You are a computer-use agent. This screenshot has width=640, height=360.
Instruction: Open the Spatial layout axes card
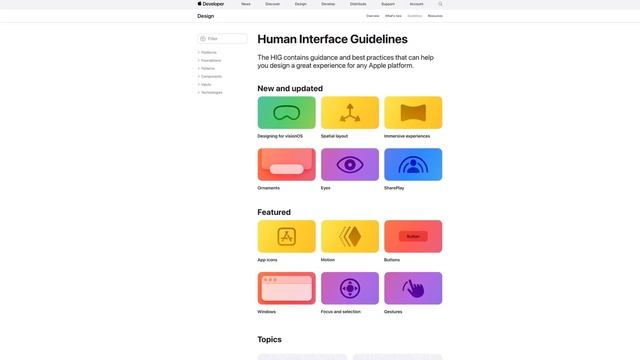point(350,113)
